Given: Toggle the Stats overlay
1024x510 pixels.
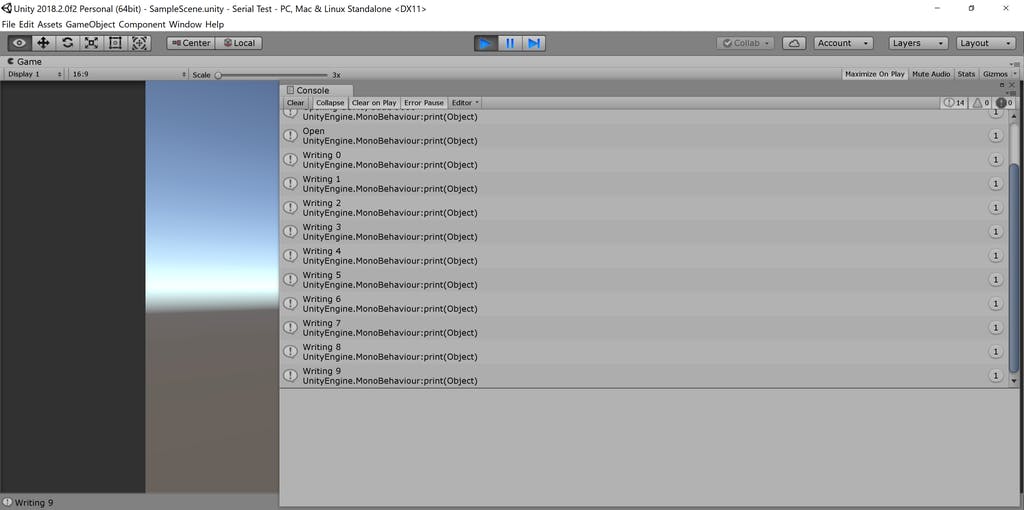Looking at the screenshot, I should point(966,74).
